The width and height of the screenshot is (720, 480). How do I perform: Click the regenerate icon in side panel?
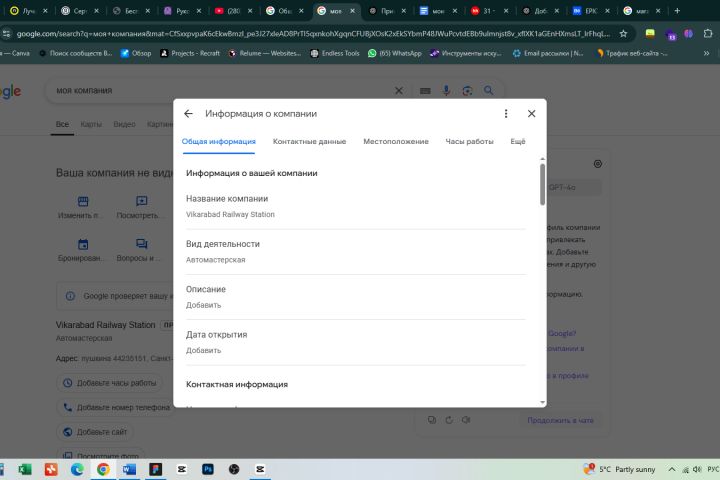pyautogui.click(x=449, y=420)
